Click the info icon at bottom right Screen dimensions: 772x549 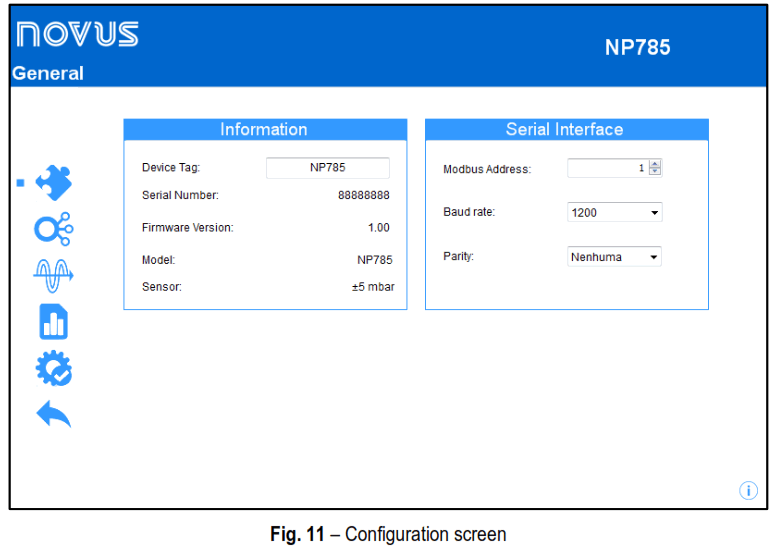(748, 490)
